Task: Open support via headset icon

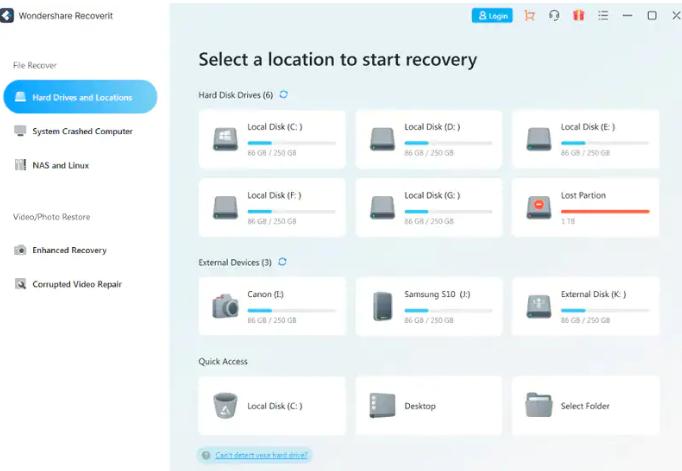Action: (554, 16)
